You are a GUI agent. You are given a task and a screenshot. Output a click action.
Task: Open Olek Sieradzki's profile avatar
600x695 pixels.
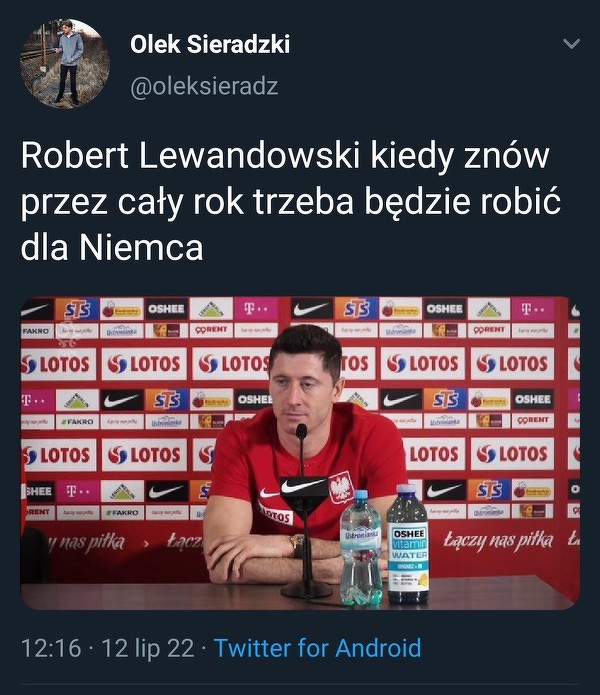(x=65, y=63)
